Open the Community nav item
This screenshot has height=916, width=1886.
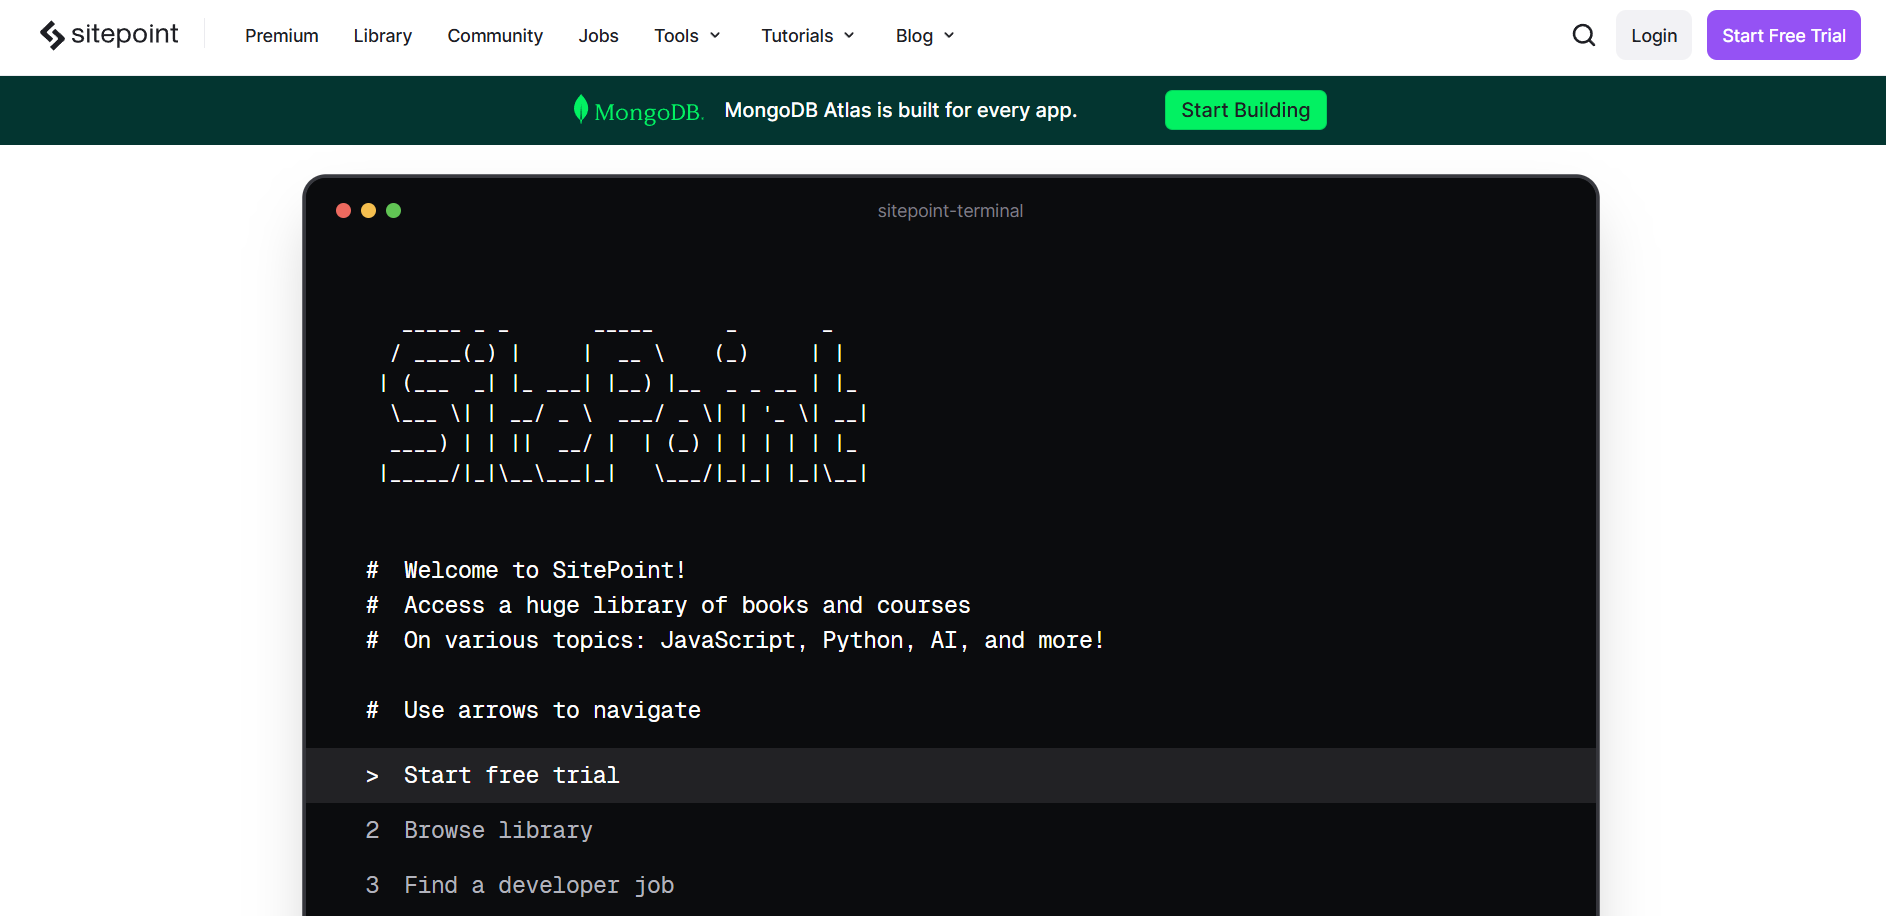click(495, 36)
